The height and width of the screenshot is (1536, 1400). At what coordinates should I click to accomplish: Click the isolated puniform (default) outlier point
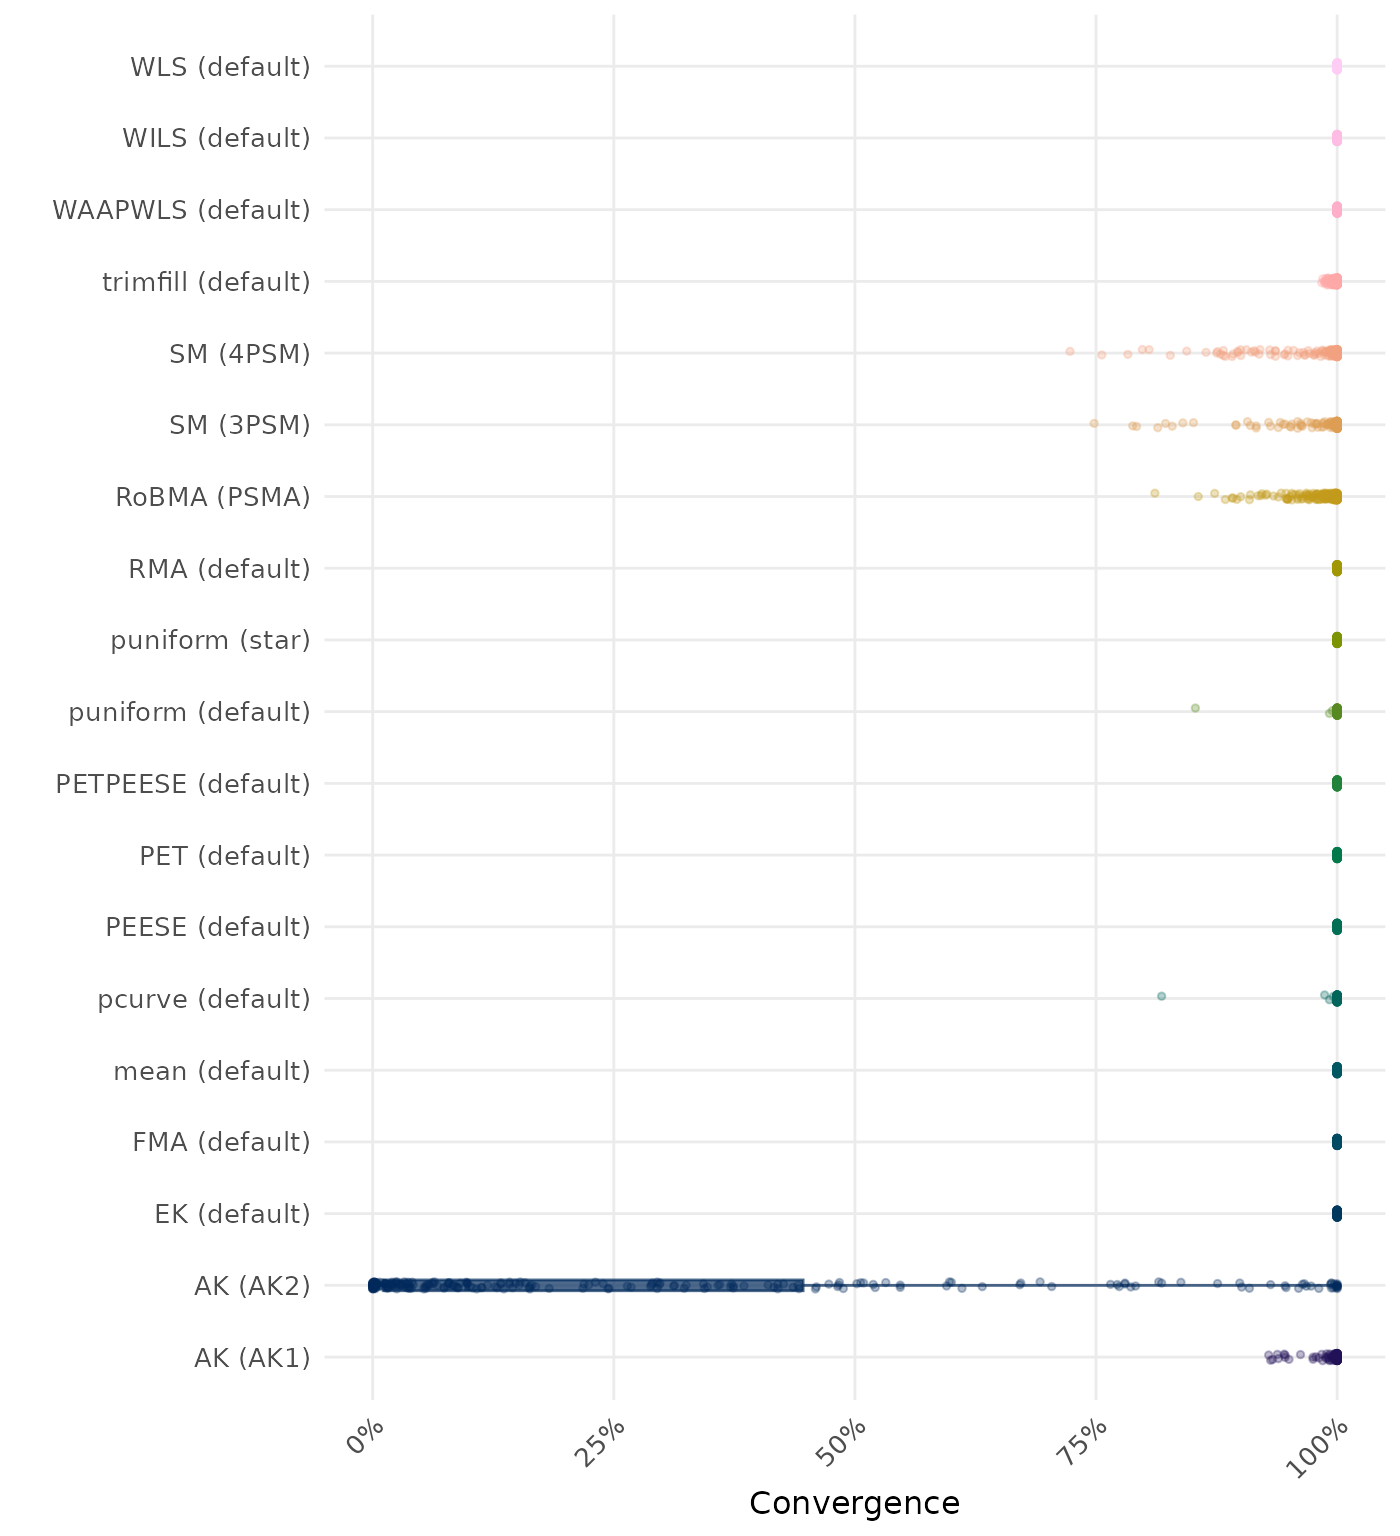pos(1194,708)
